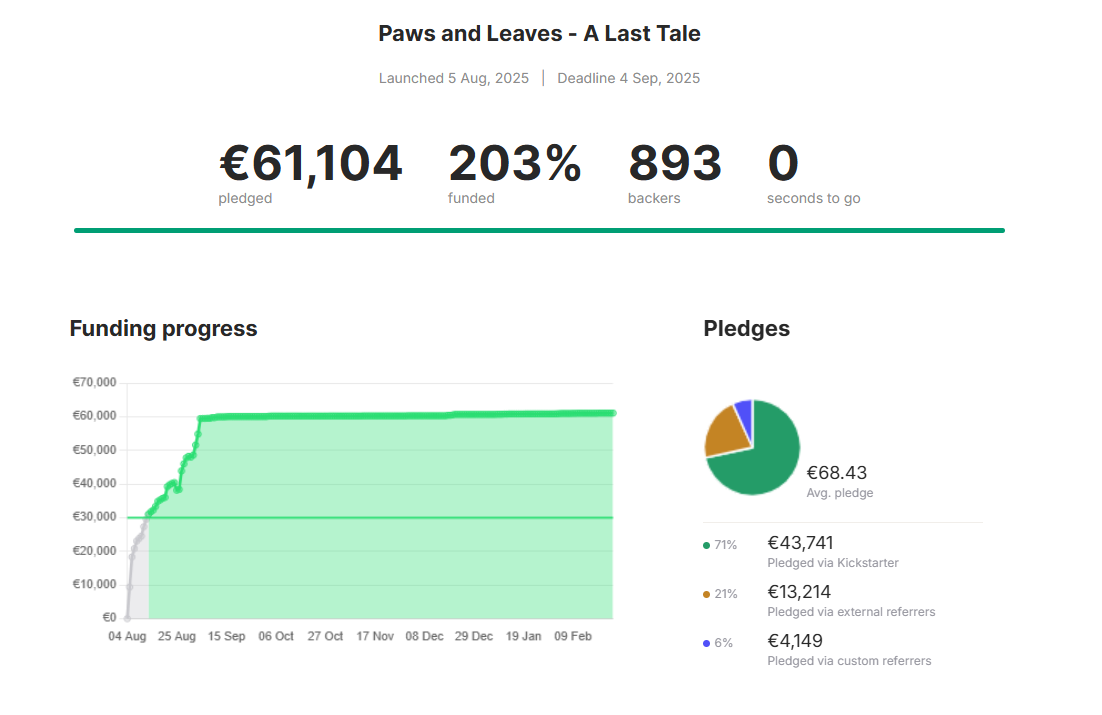
Task: Click the green dot beside 71%
Action: pyautogui.click(x=707, y=546)
